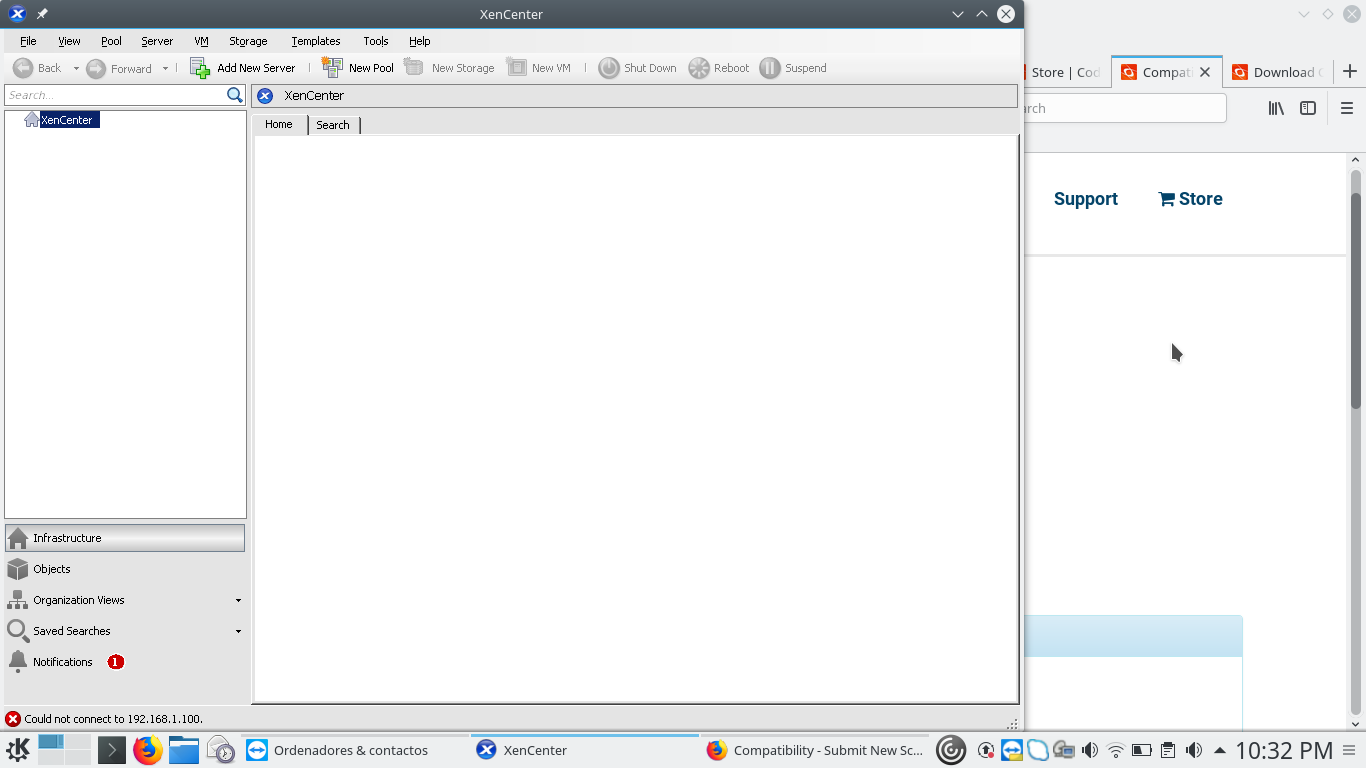Click the battery status tray icon
The image size is (1366, 768).
[1142, 750]
